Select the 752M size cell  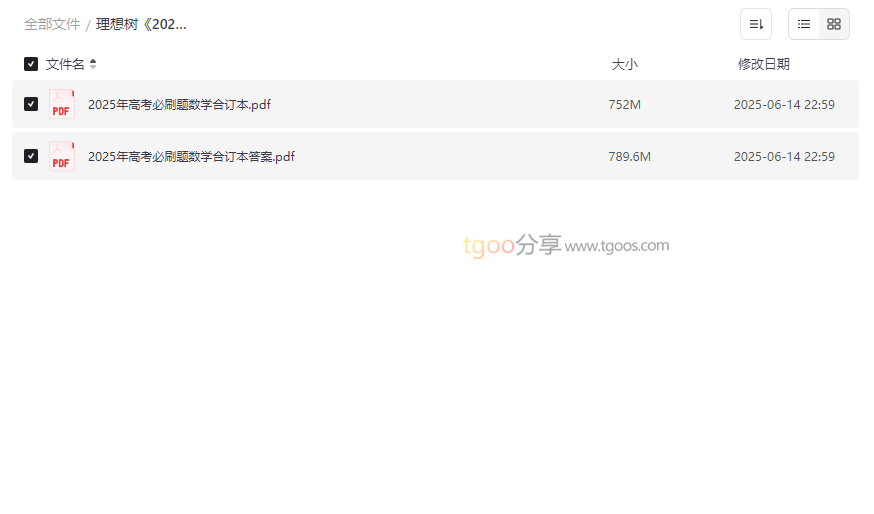pos(624,105)
